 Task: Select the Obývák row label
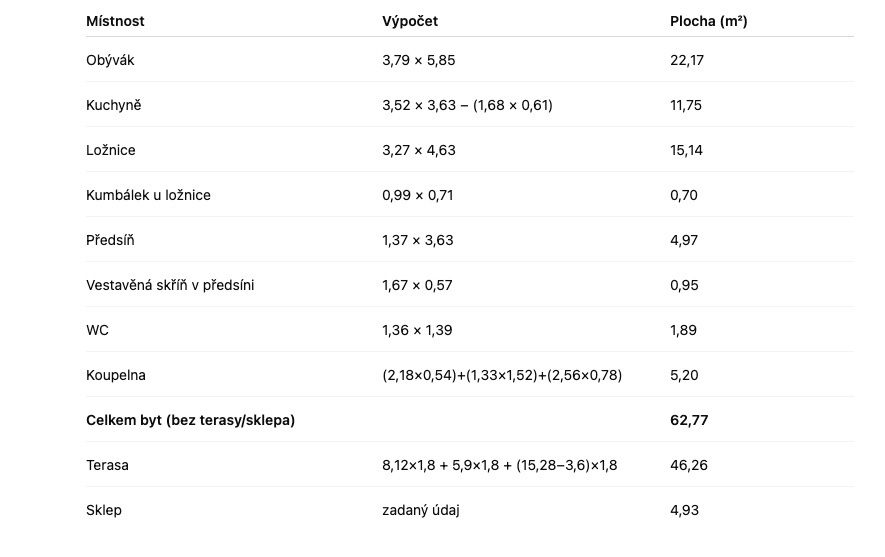click(110, 60)
